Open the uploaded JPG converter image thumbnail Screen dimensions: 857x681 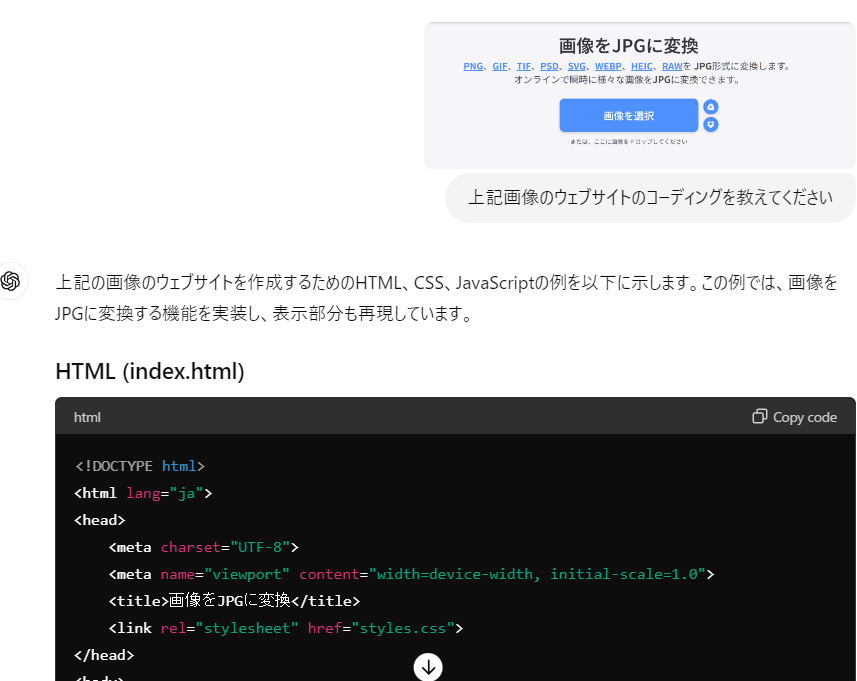(x=640, y=95)
